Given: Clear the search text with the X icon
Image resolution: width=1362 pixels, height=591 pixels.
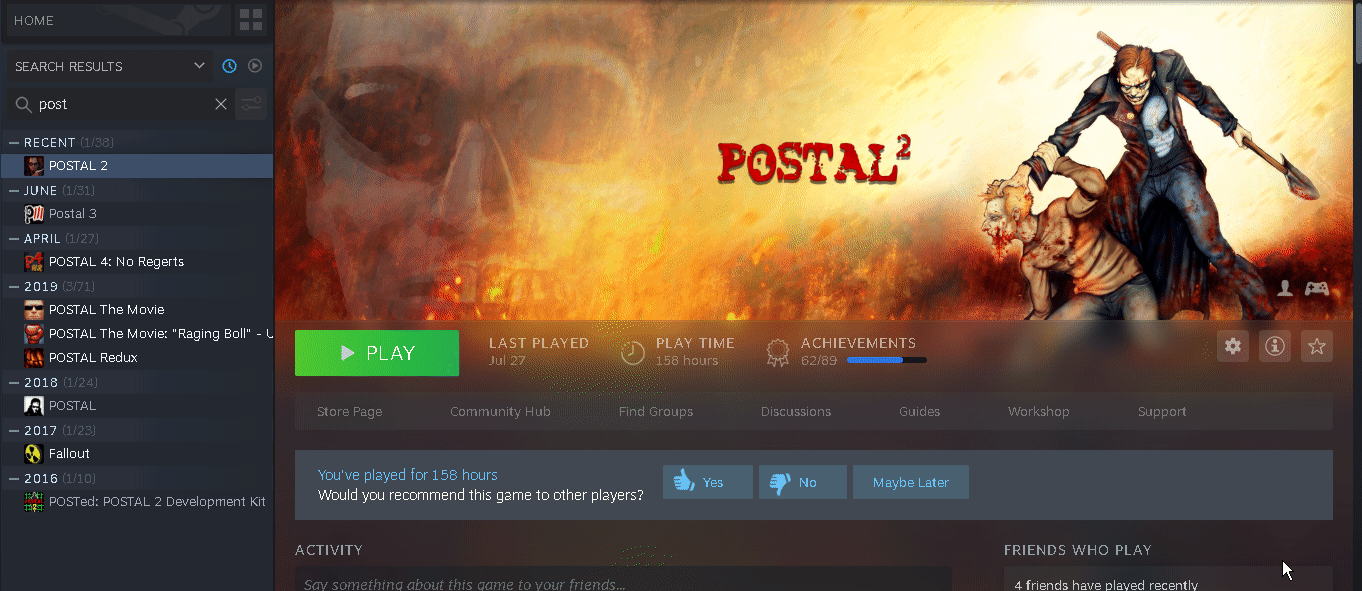Looking at the screenshot, I should pos(221,104).
